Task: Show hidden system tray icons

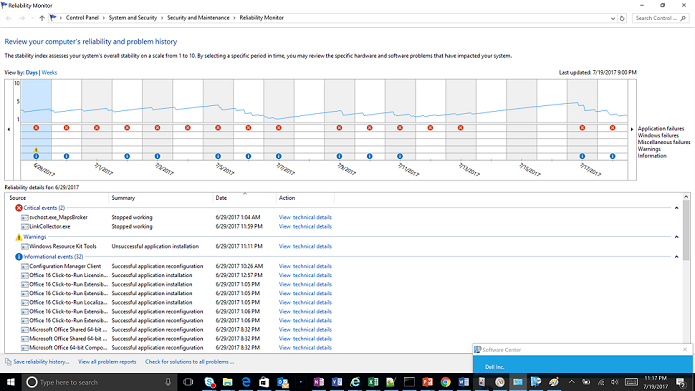Action: pyautogui.click(x=572, y=382)
